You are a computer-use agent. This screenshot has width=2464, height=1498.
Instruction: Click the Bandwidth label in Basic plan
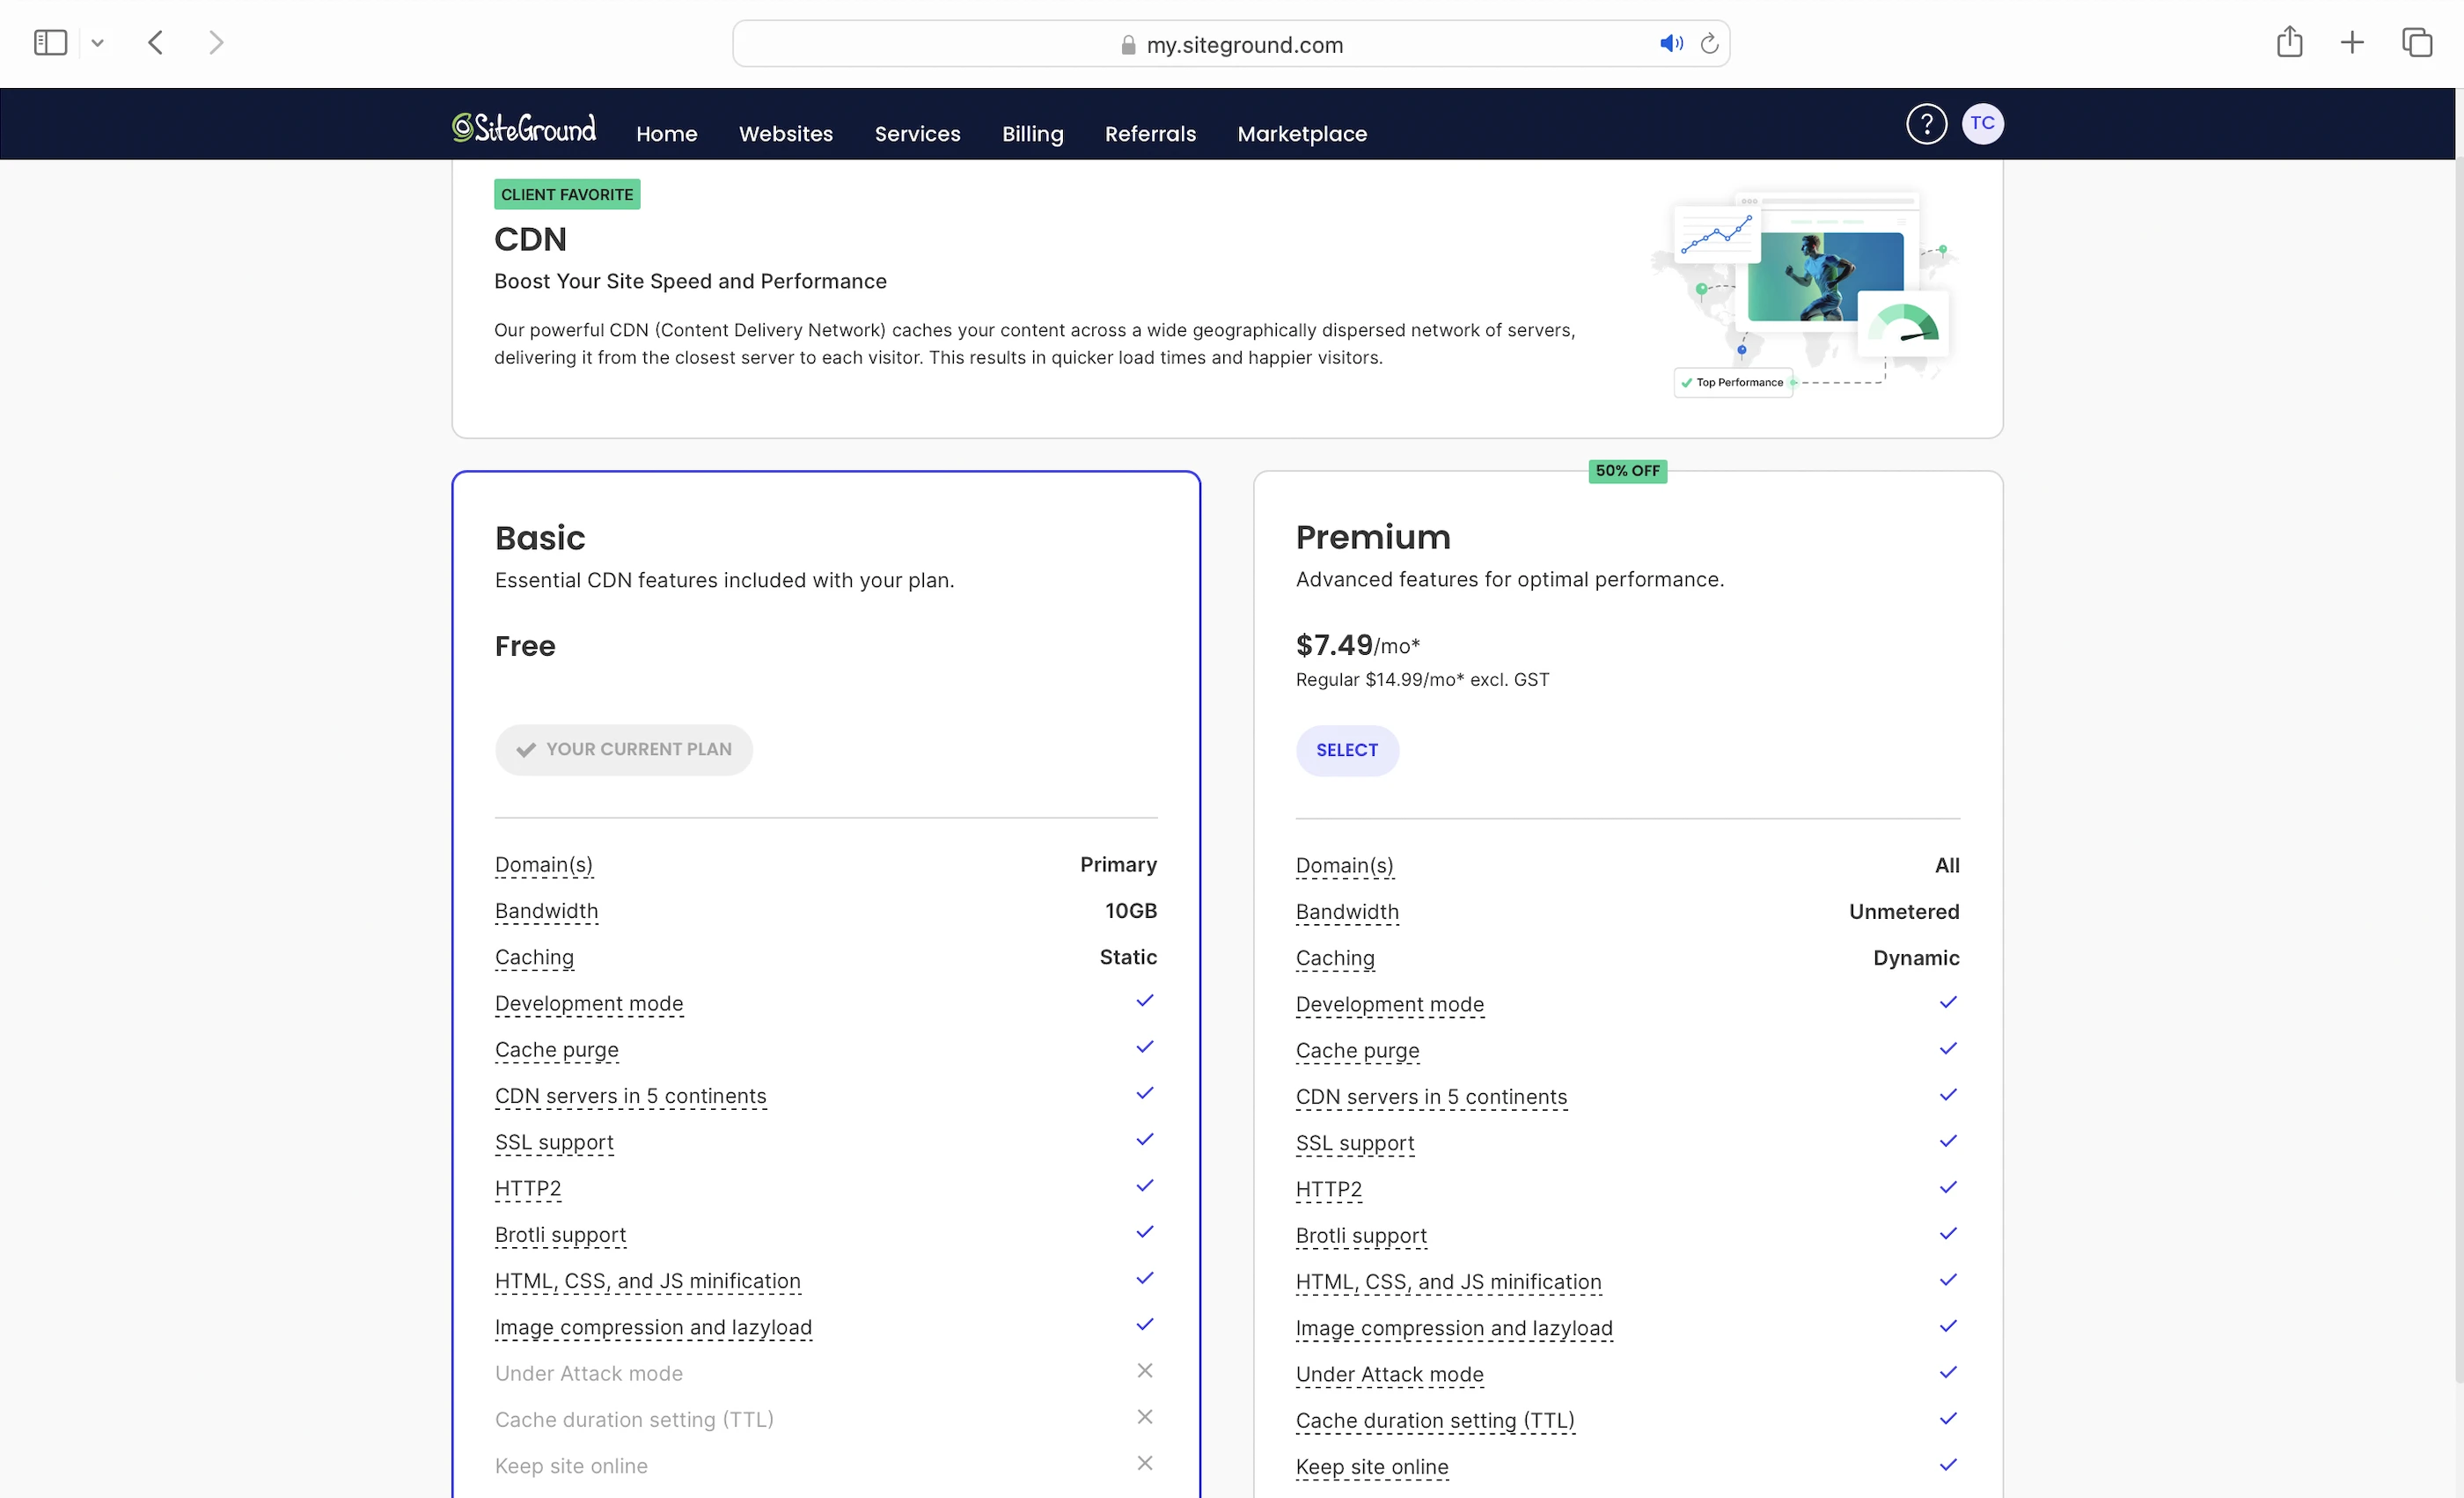[x=546, y=911]
